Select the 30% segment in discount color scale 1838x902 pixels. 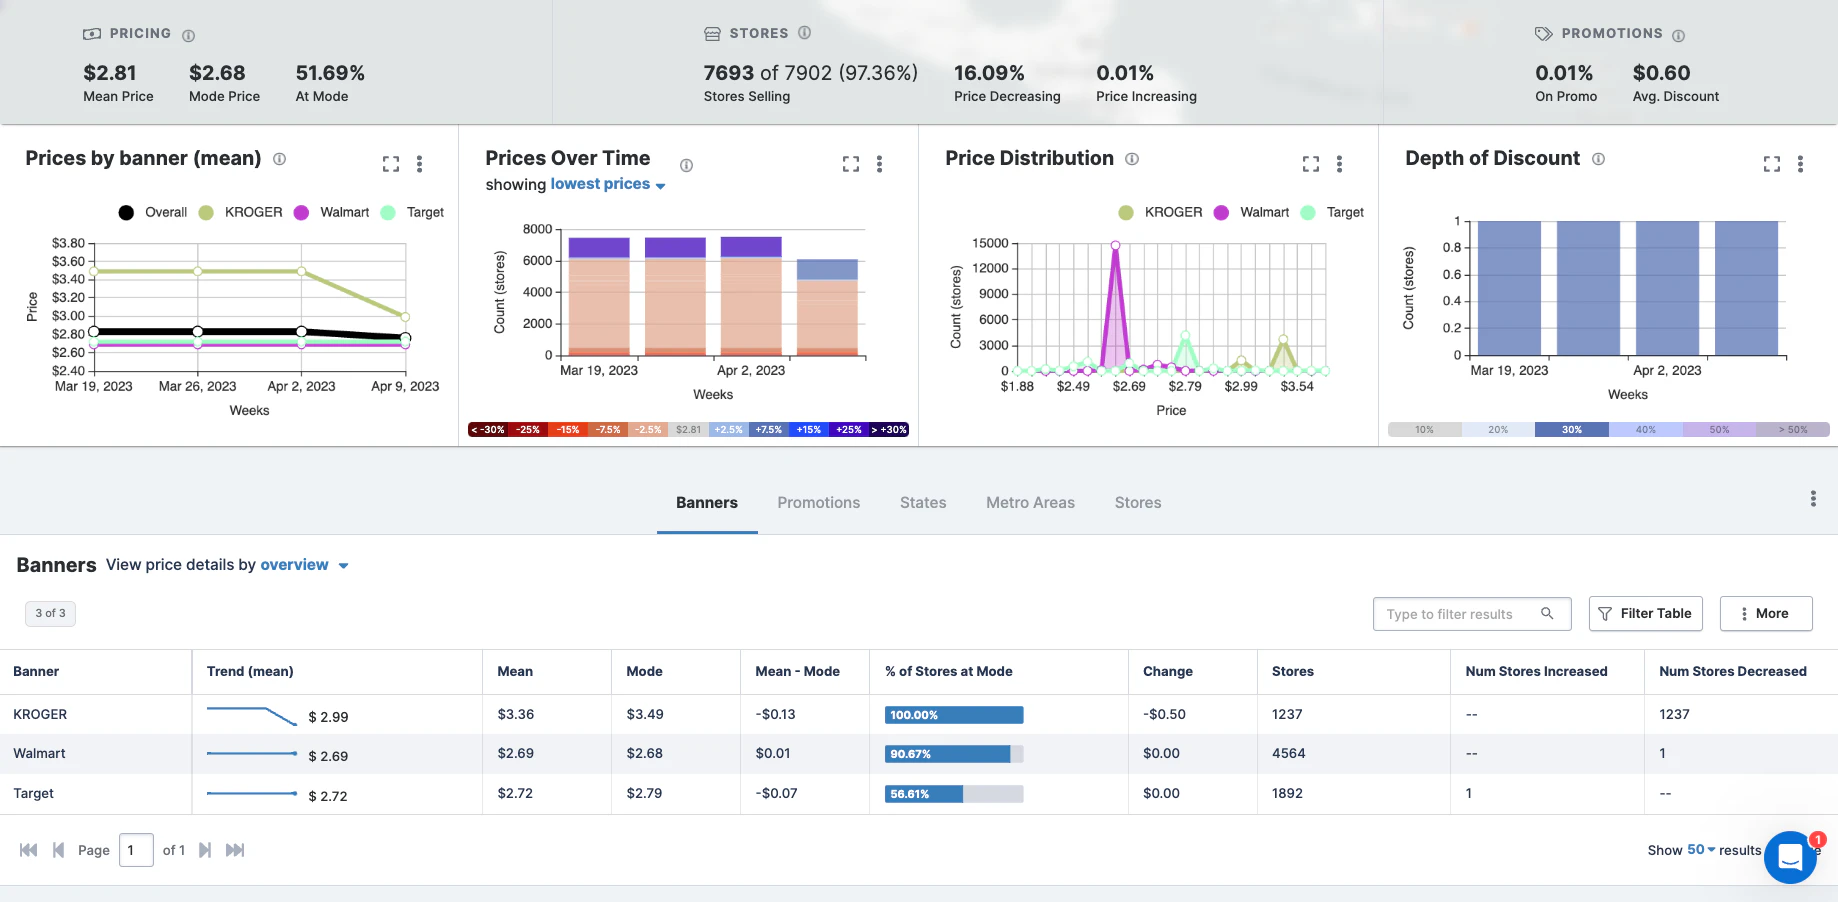(1570, 429)
